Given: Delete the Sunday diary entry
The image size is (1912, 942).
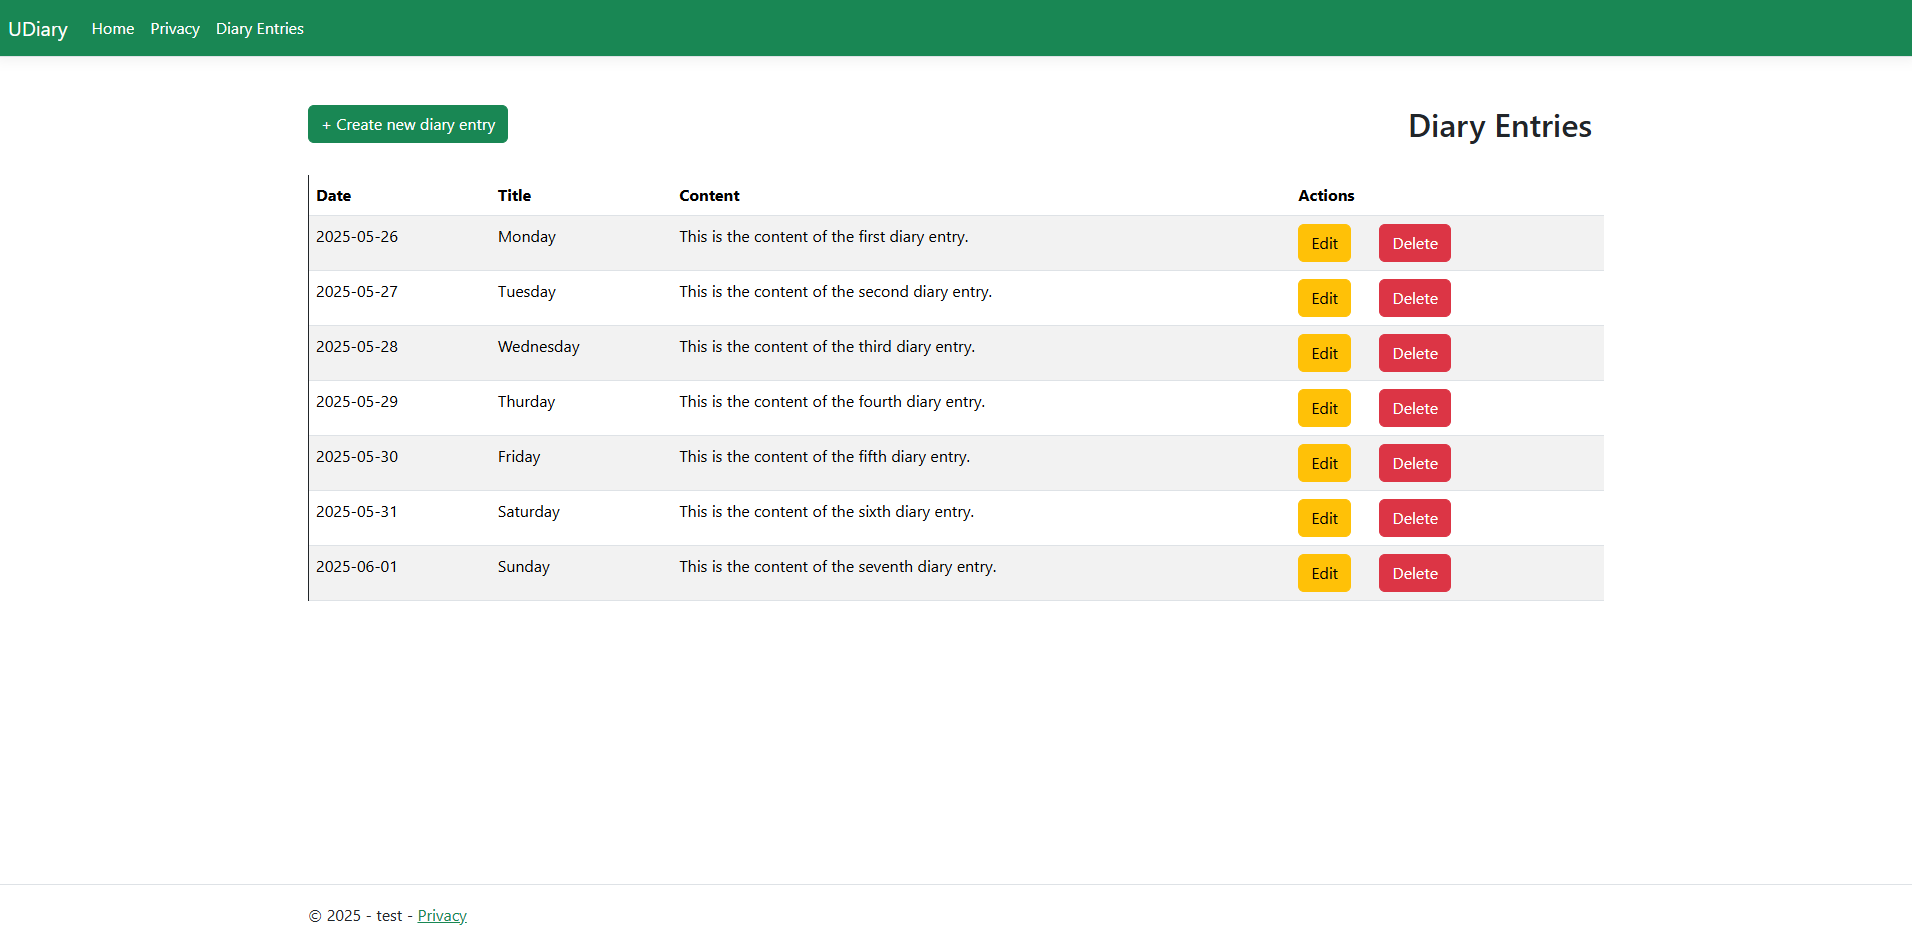Looking at the screenshot, I should 1414,573.
